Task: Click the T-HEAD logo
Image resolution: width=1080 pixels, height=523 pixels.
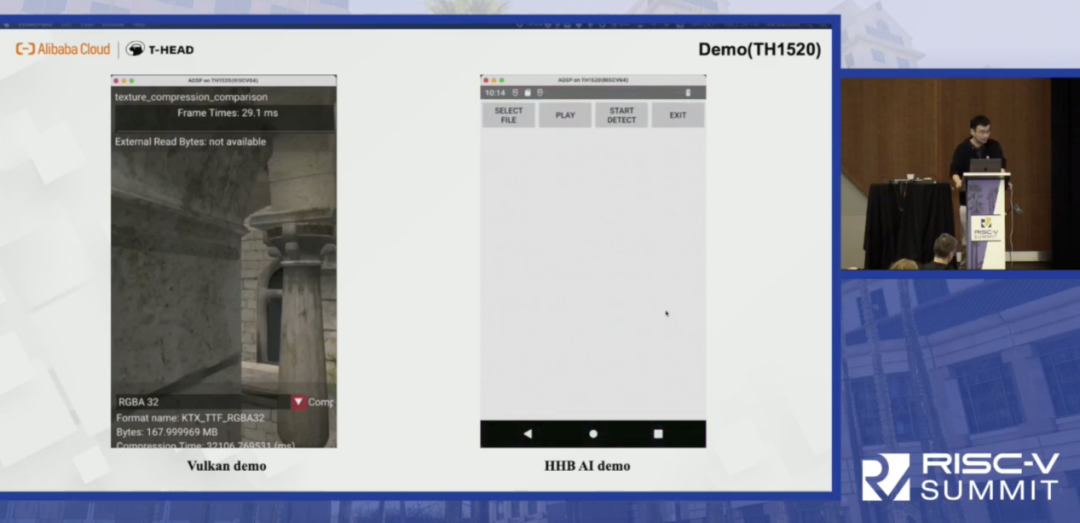Action: [x=160, y=49]
